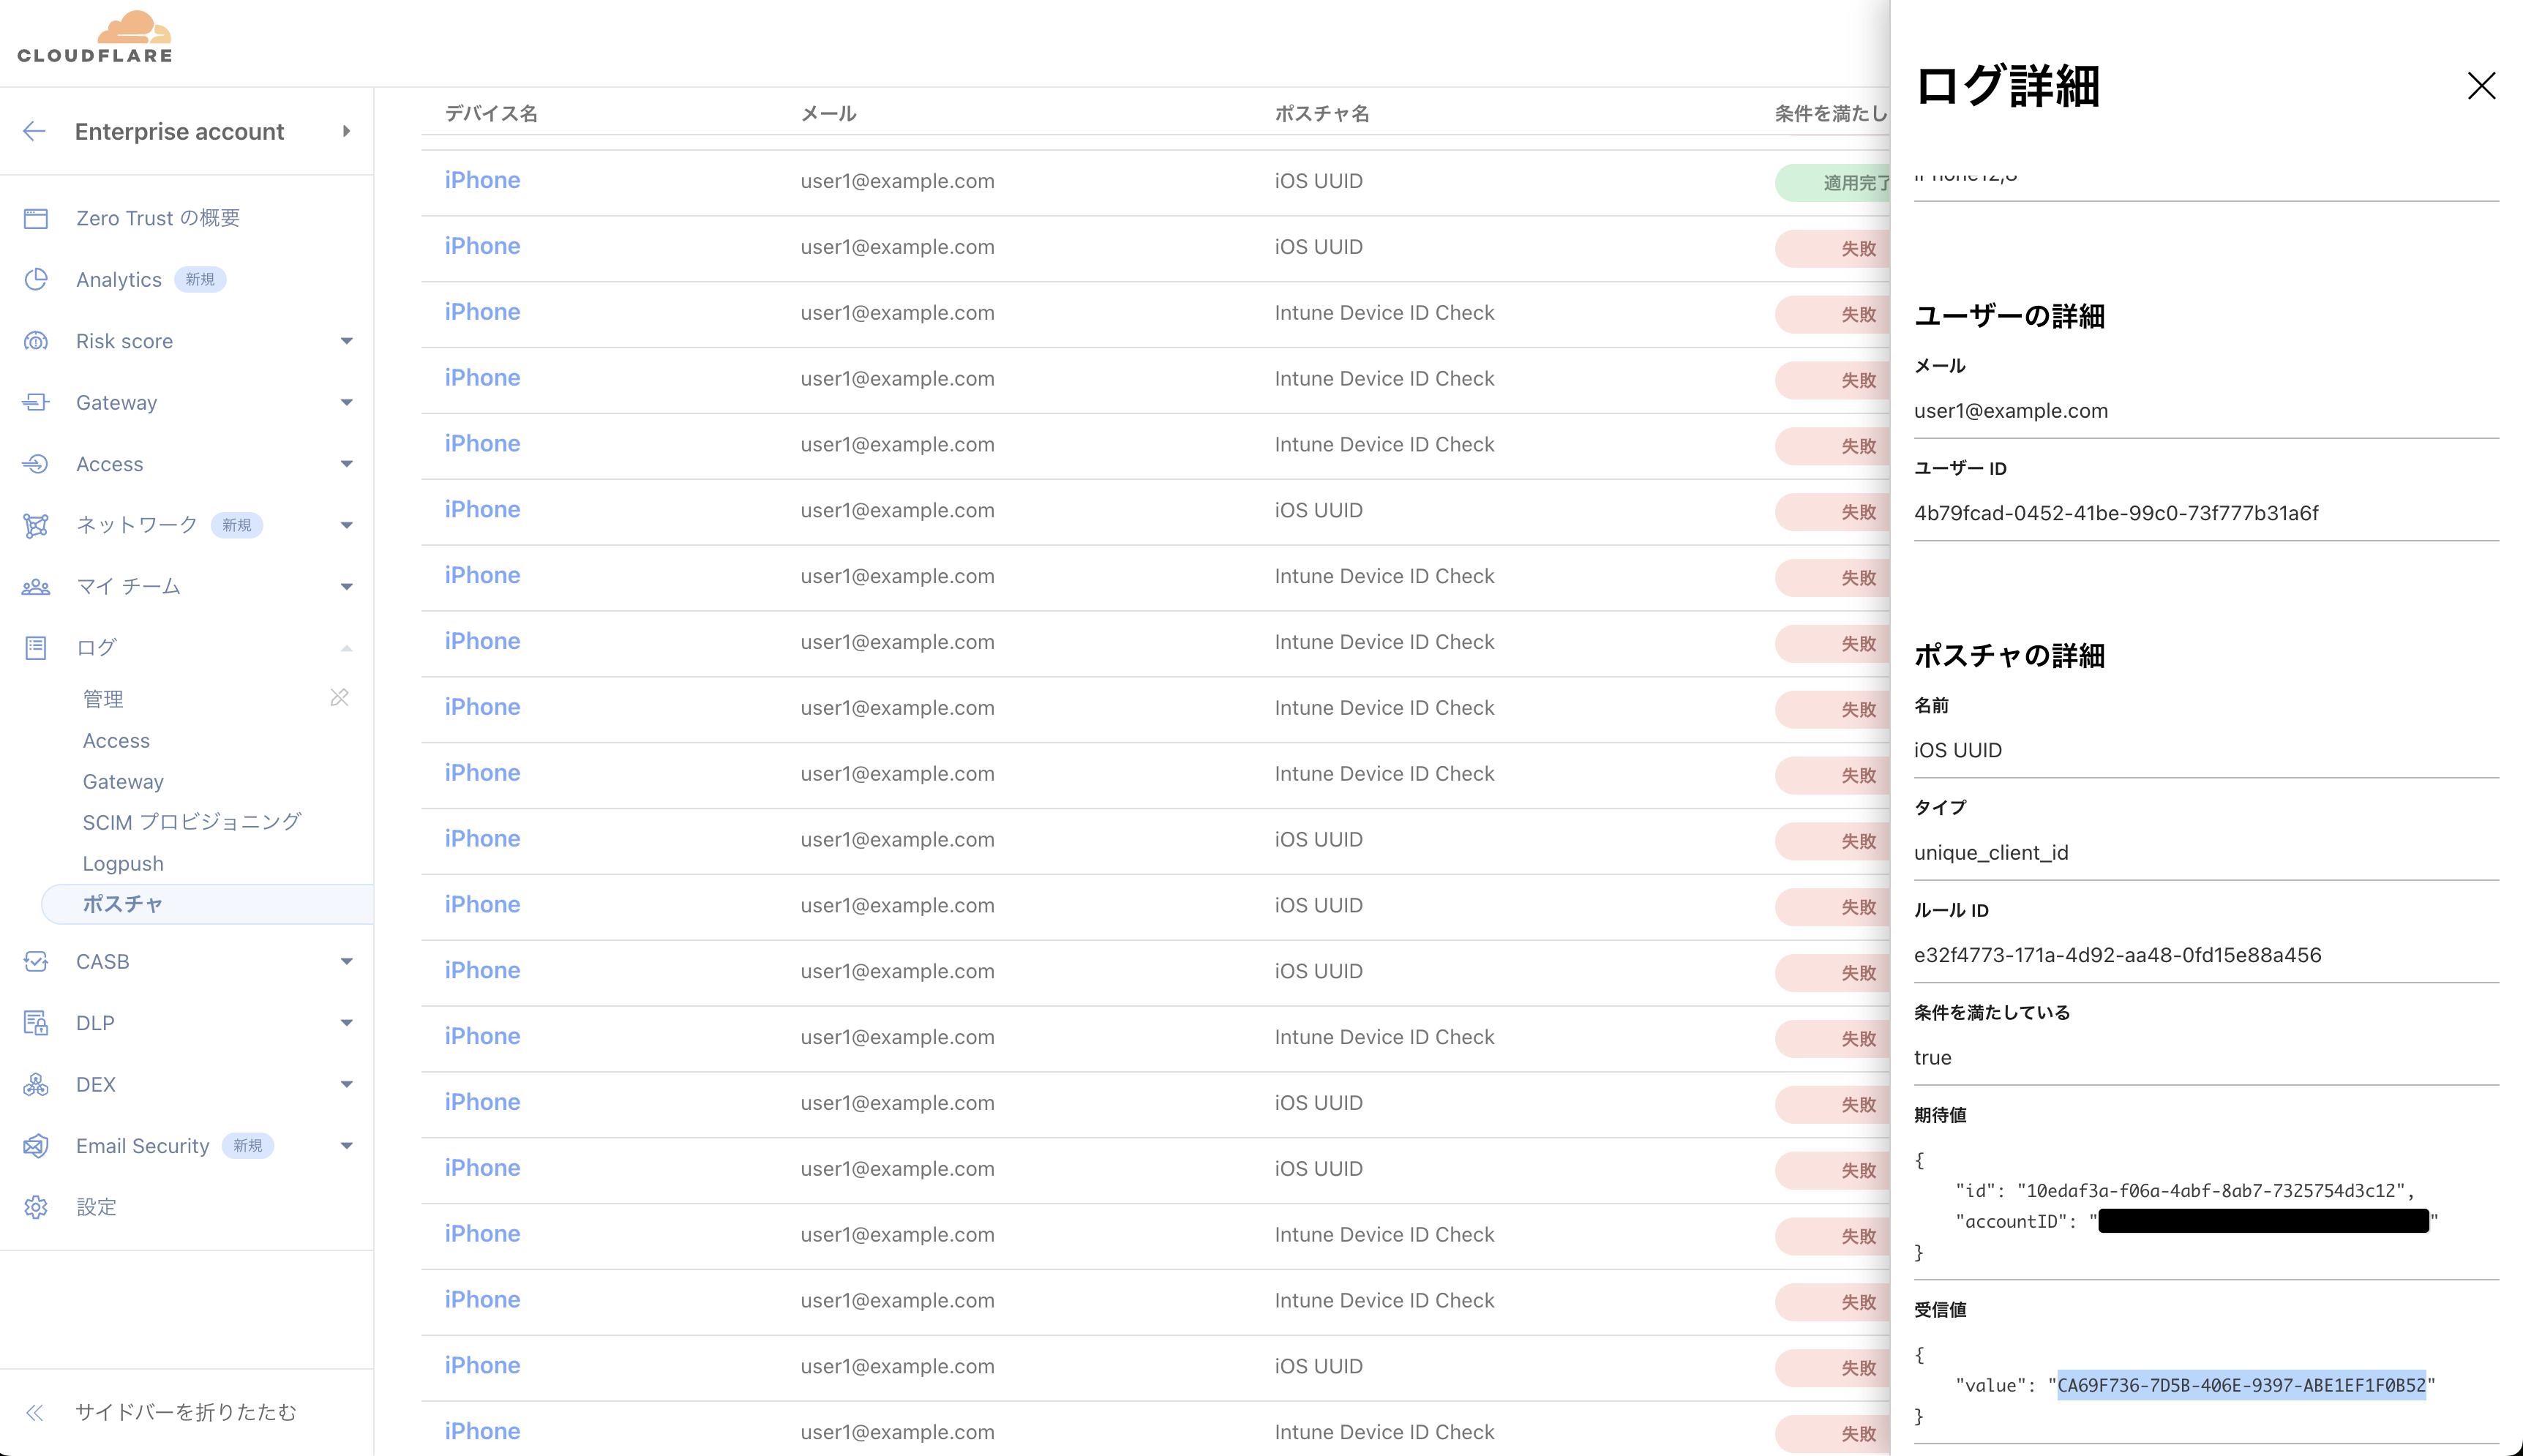Select the SCIM プロビジョニング log item
Screen dimensions: 2523x1456
(191, 822)
